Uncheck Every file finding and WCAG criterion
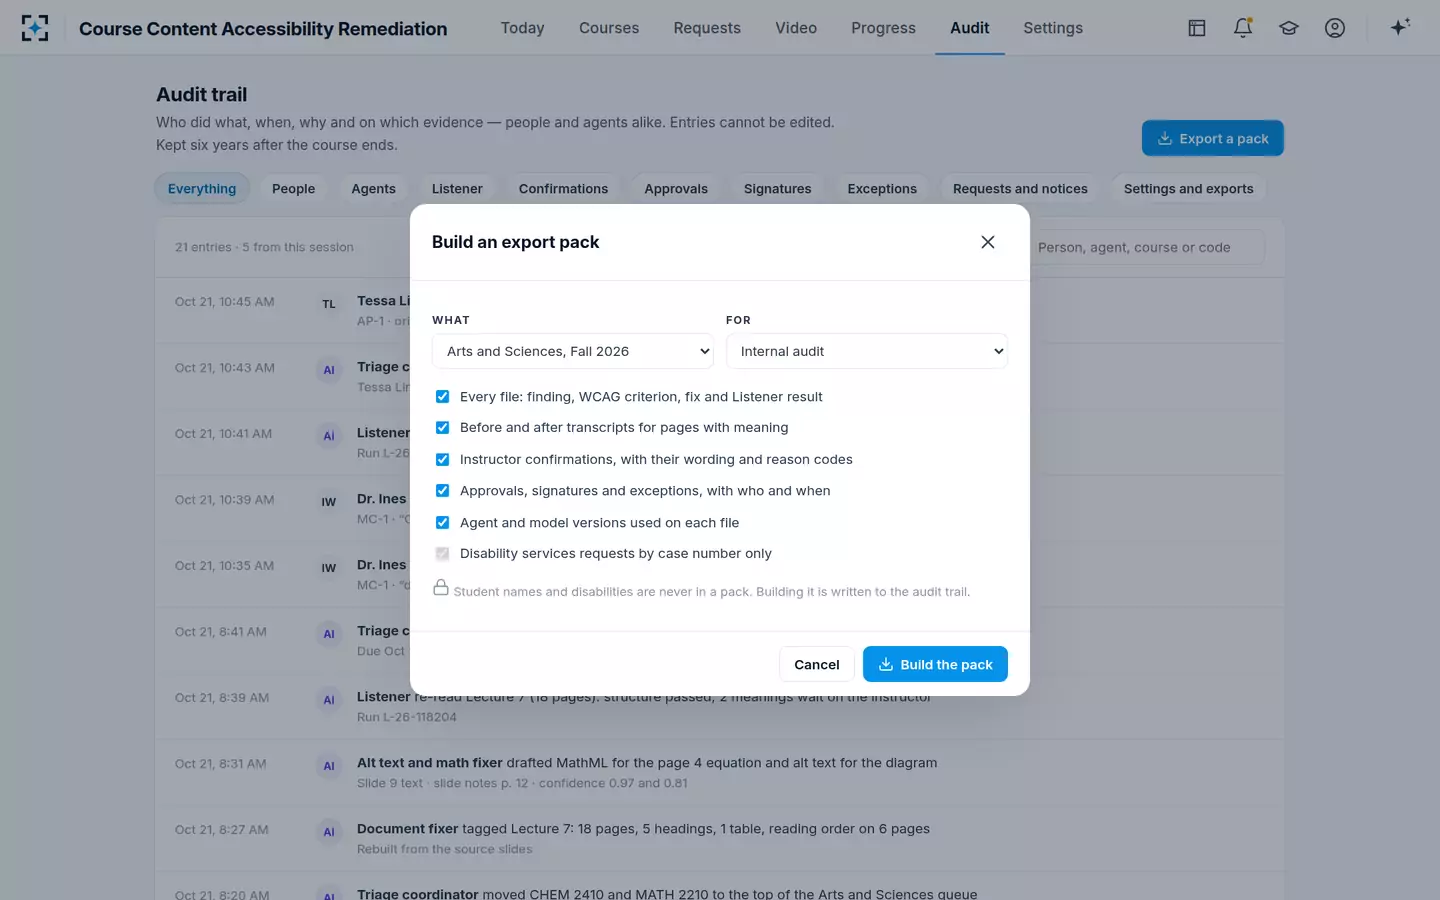 click(x=442, y=397)
